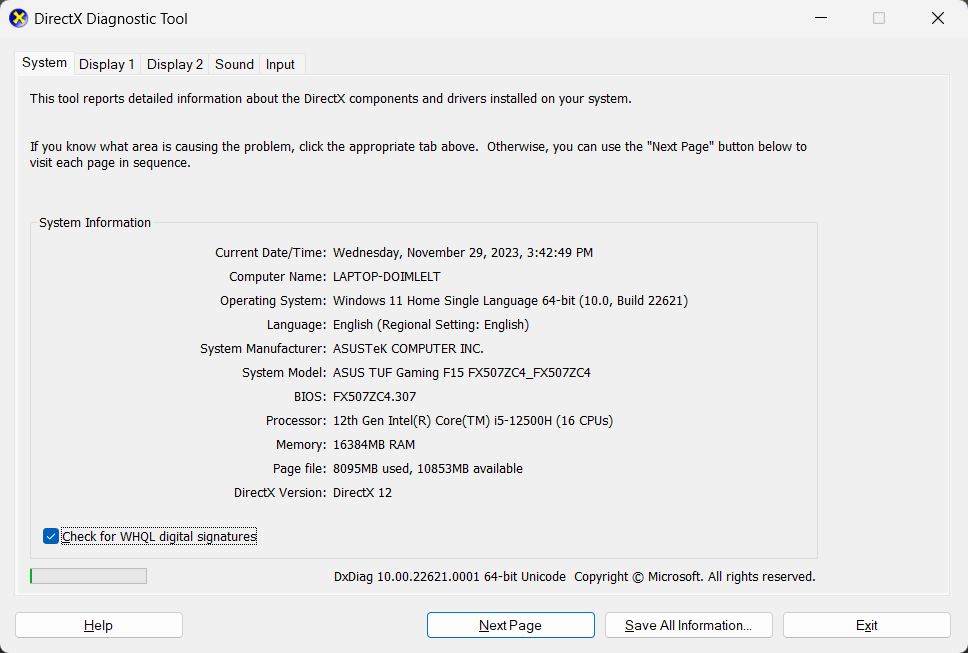The image size is (968, 653).
Task: Click the DirectX icon in title bar
Action: [x=19, y=19]
